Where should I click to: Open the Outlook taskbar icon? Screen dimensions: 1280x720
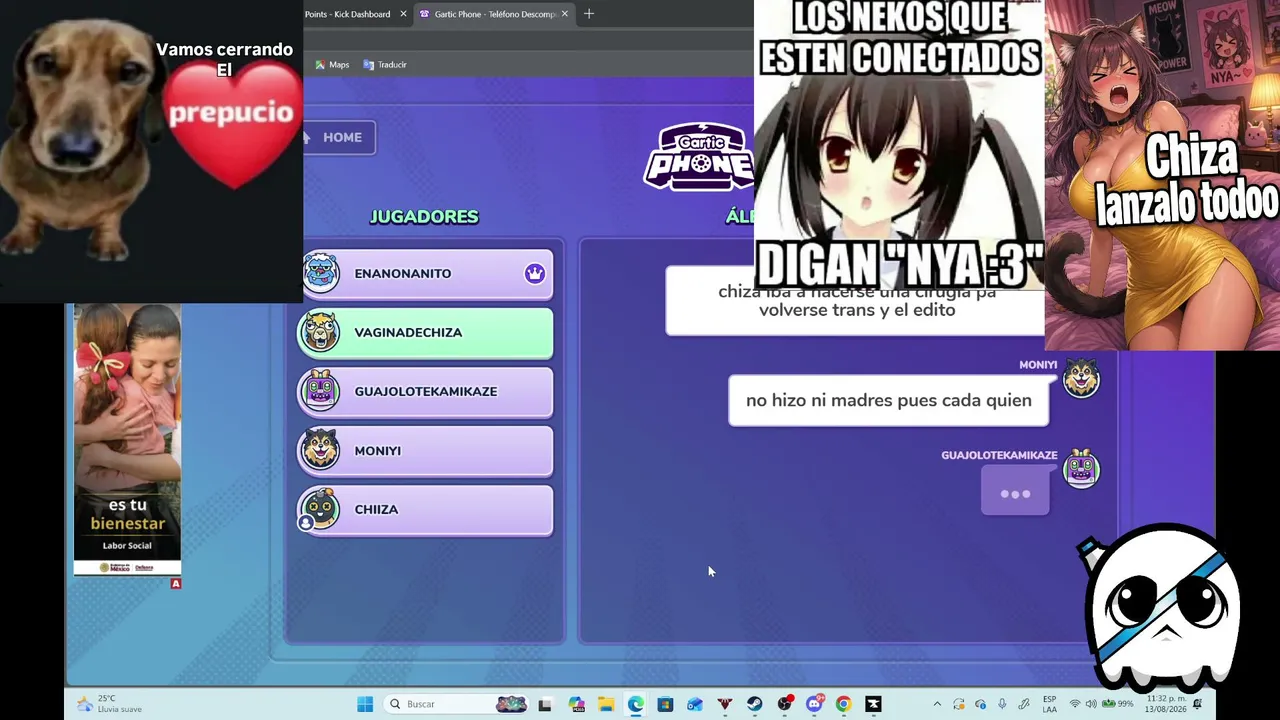(x=695, y=704)
